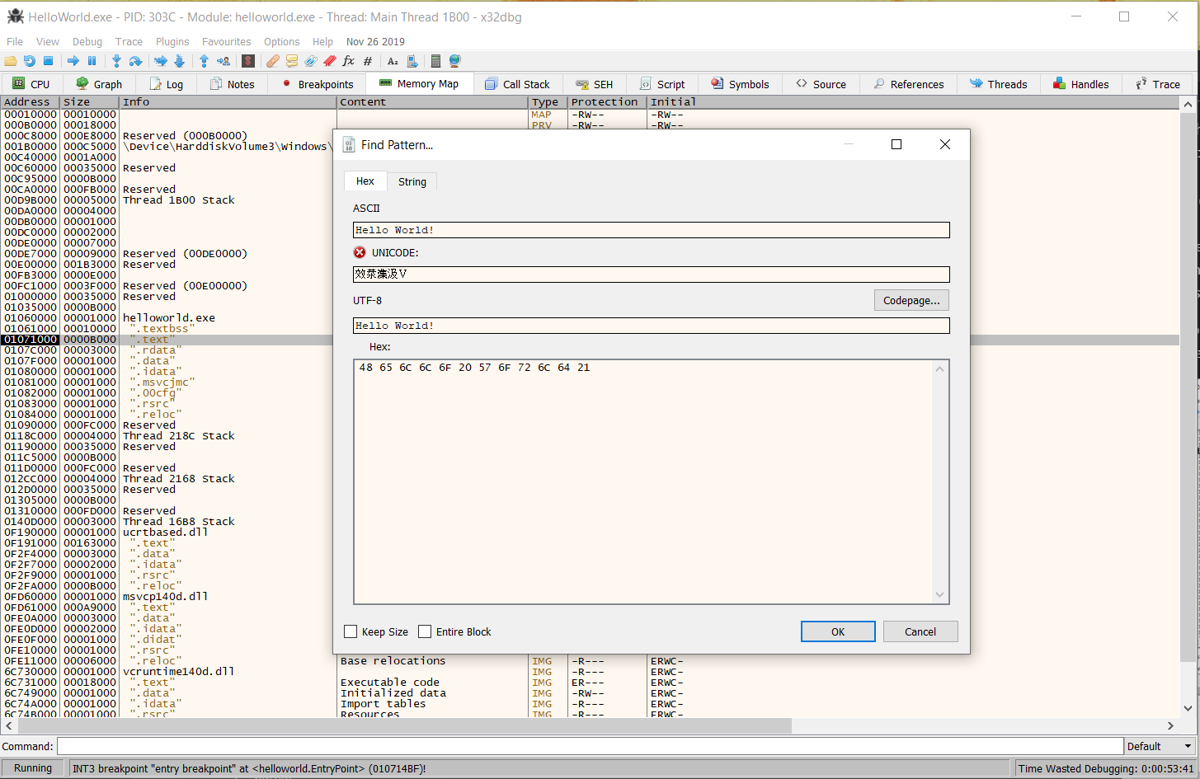
Task: Stop the debugging session
Action: click(x=47, y=61)
